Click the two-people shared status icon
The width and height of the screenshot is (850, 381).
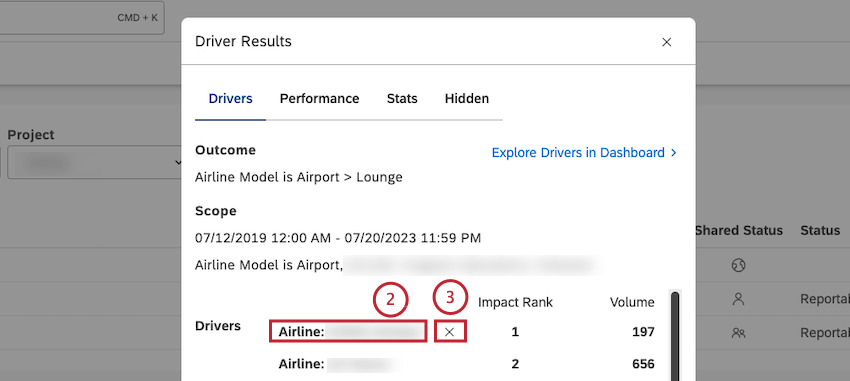pyautogui.click(x=738, y=333)
